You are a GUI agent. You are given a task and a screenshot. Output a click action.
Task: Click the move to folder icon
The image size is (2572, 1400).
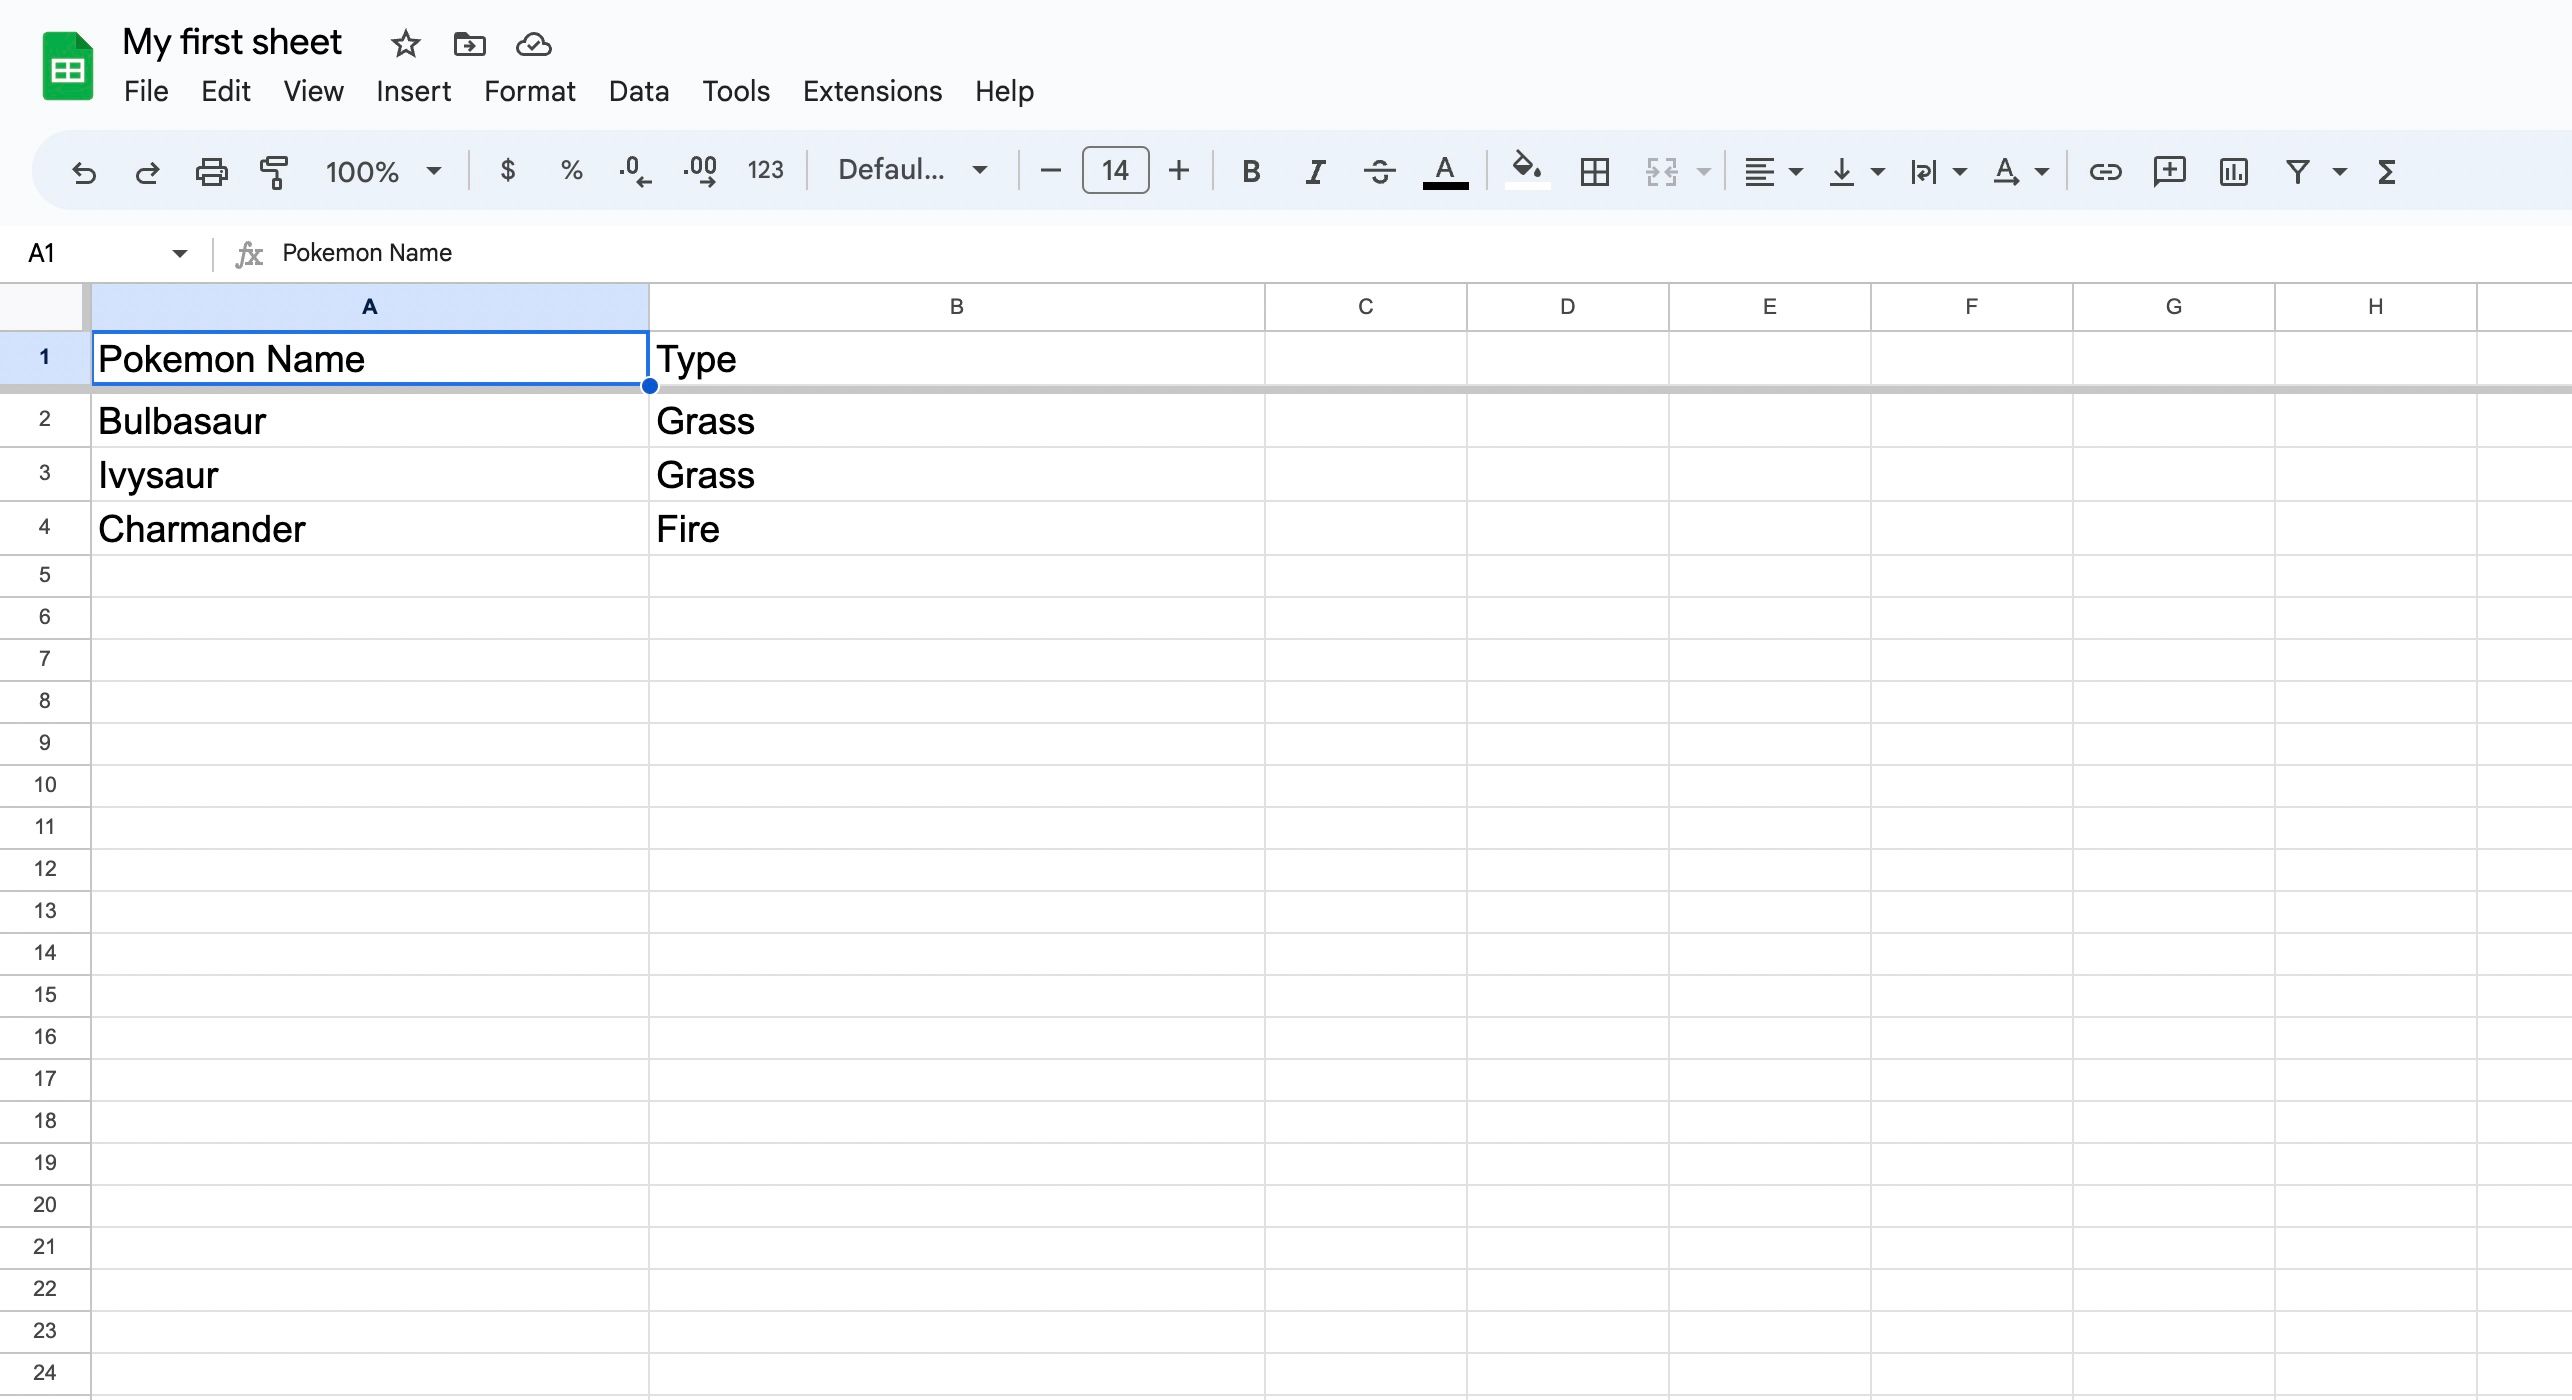469,44
